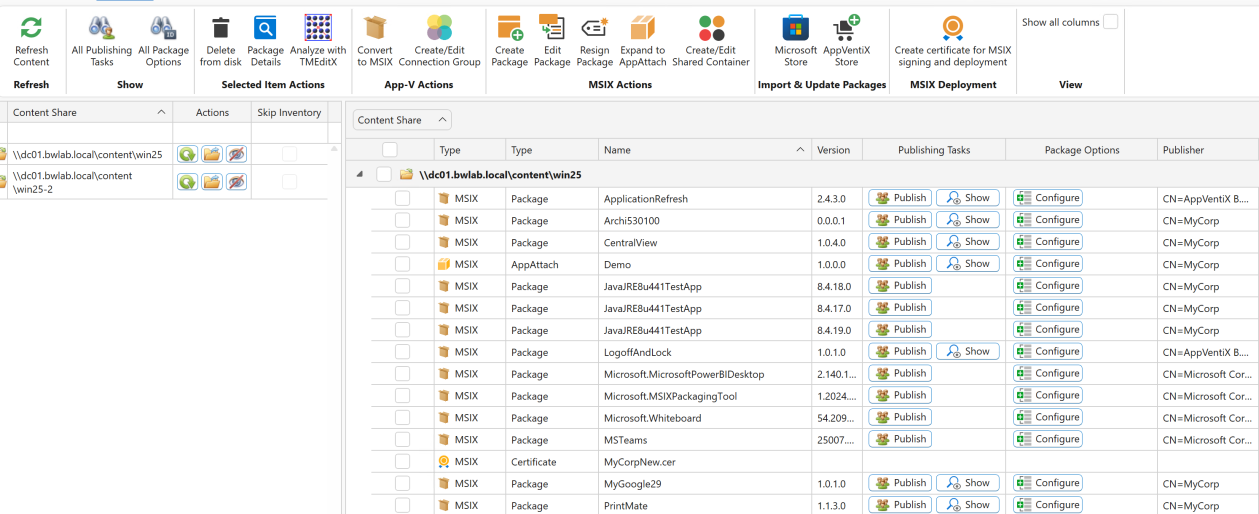Tick the MSTeams row checkbox
Screen dimensions: 1259x514
402,440
